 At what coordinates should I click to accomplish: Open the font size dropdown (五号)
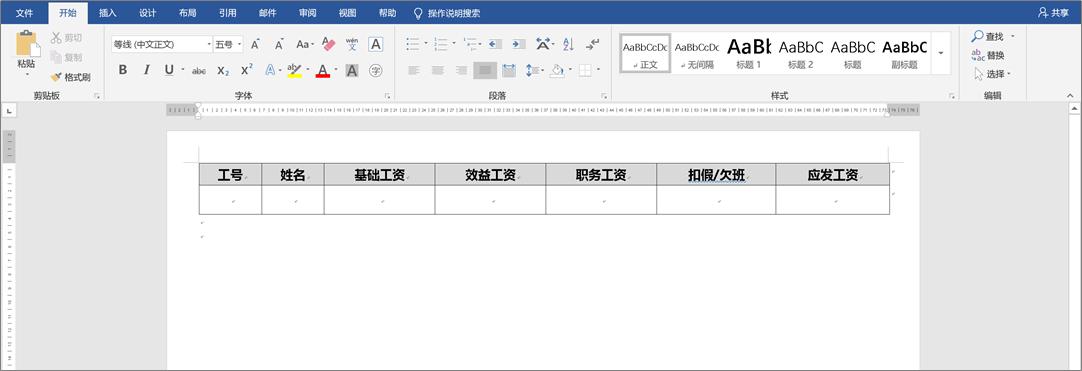[x=228, y=44]
